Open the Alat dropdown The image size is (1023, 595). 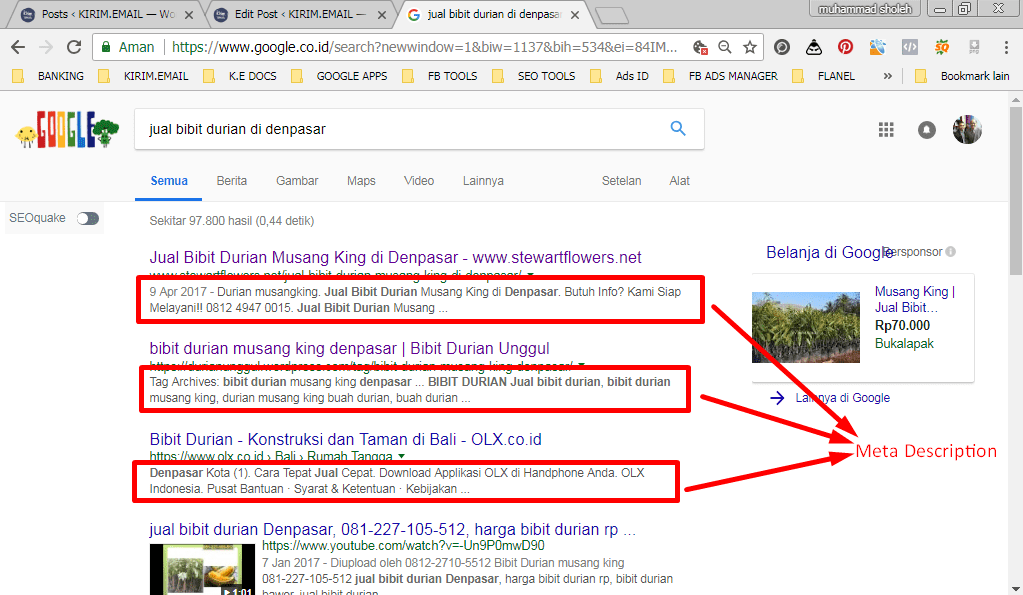click(679, 180)
